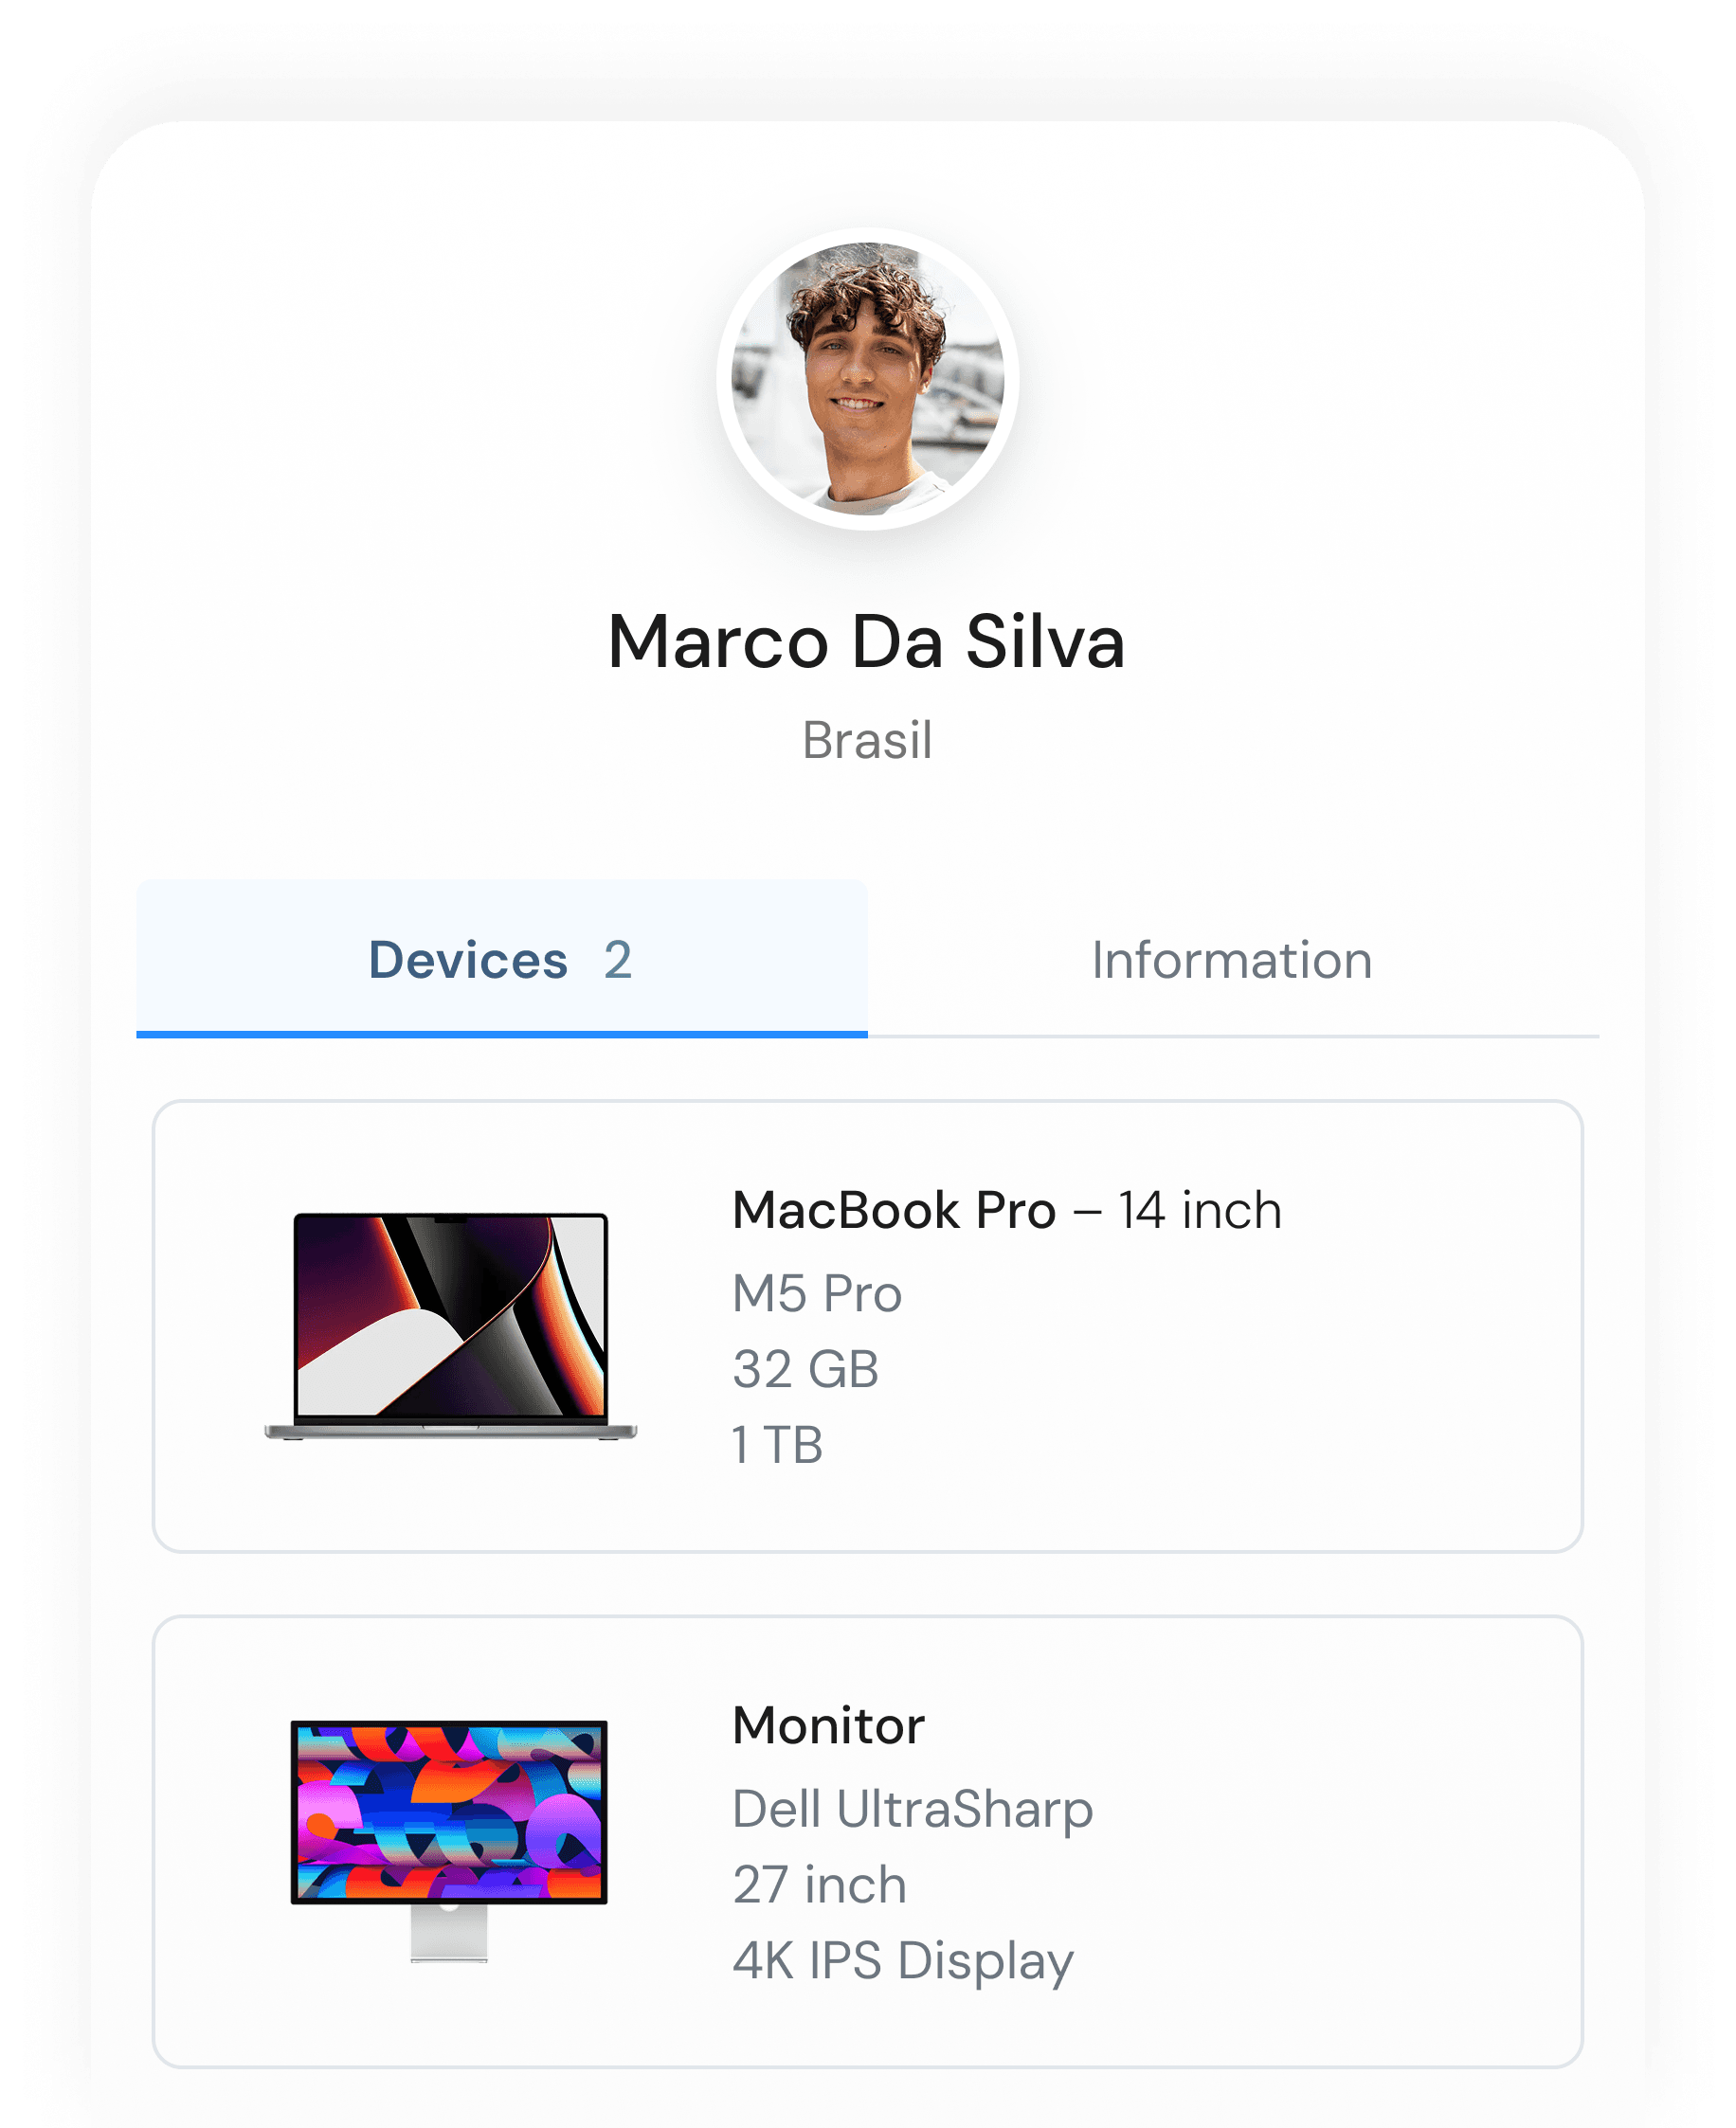1736x2128 pixels.
Task: Click the Brasil location label
Action: pos(867,741)
